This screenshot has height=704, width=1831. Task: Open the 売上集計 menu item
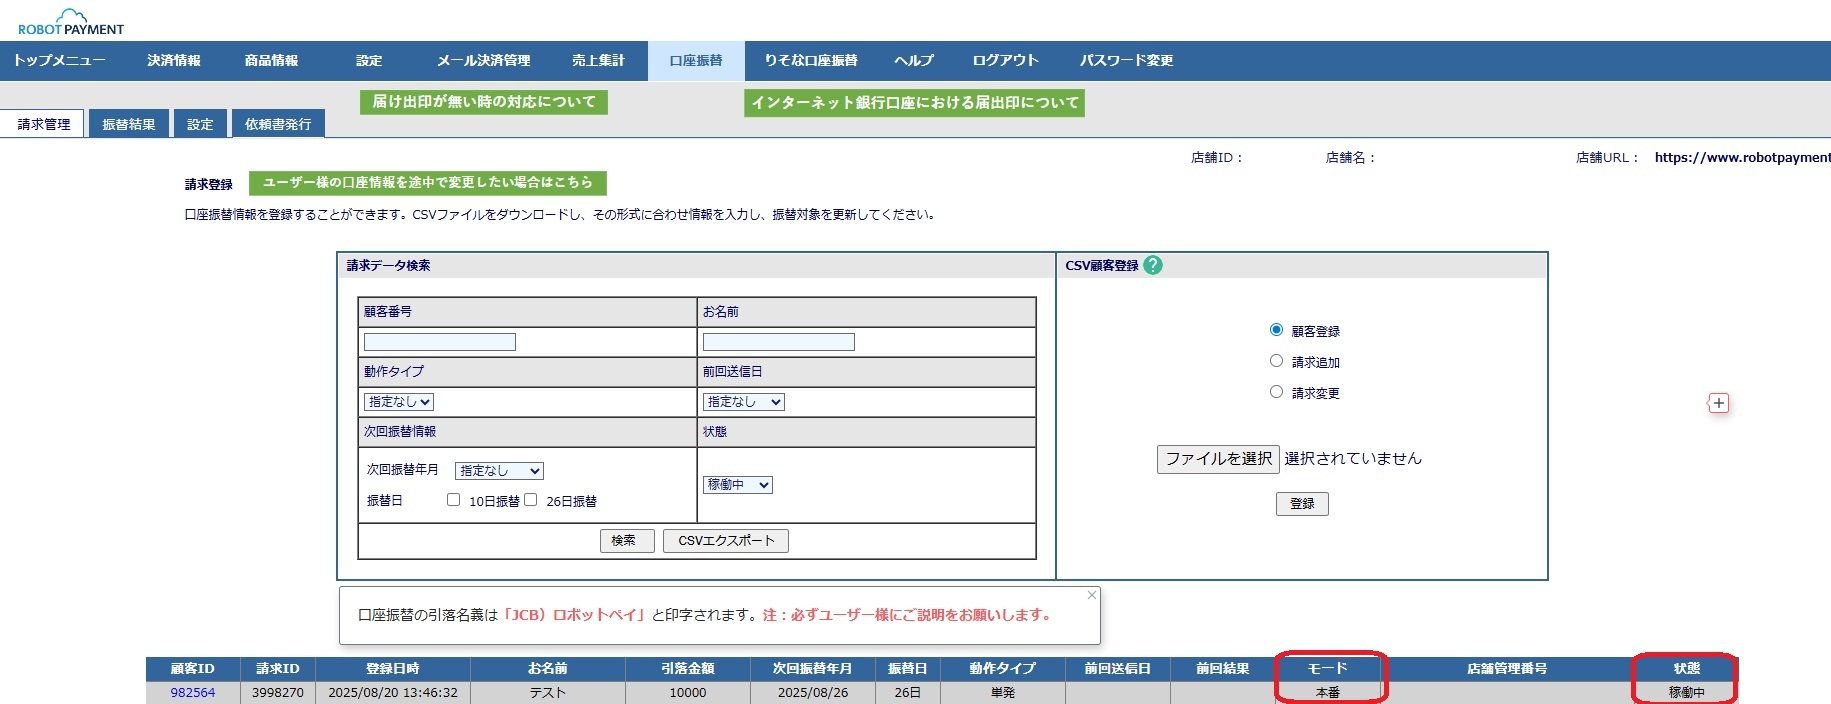click(x=598, y=60)
